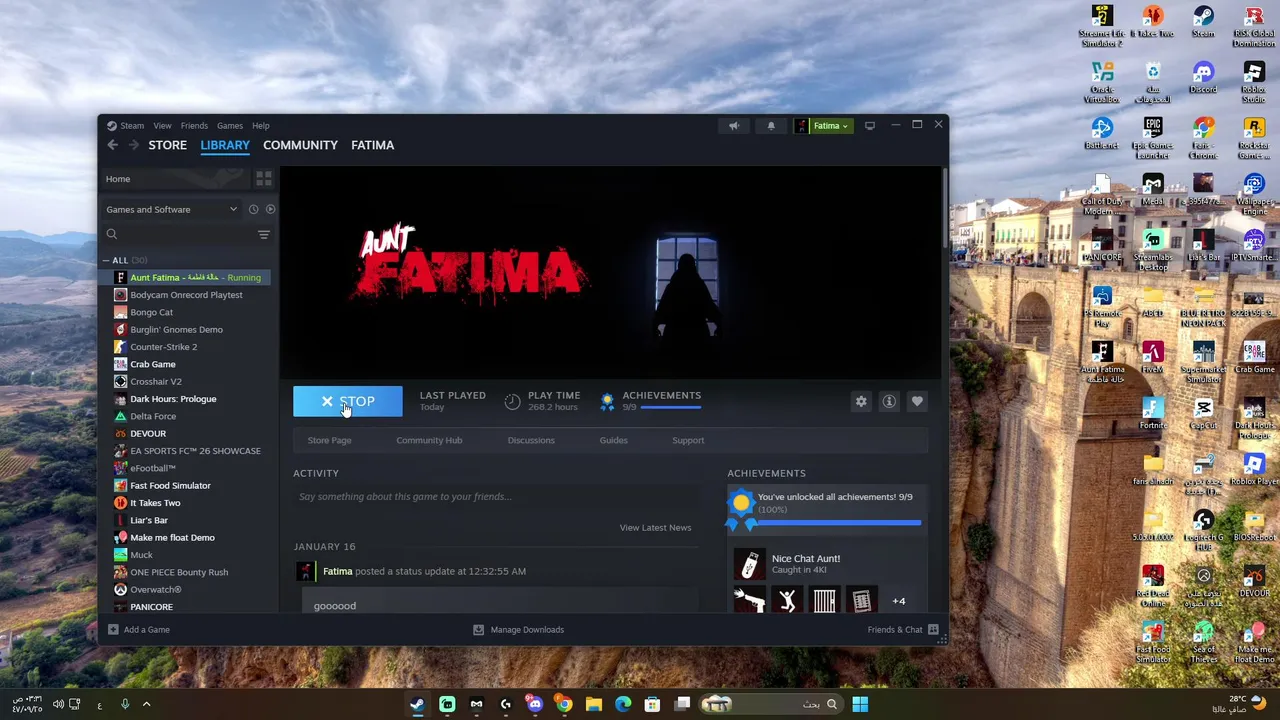Toggle library grid view icon next to Home
This screenshot has width=1280, height=720.
tap(263, 179)
